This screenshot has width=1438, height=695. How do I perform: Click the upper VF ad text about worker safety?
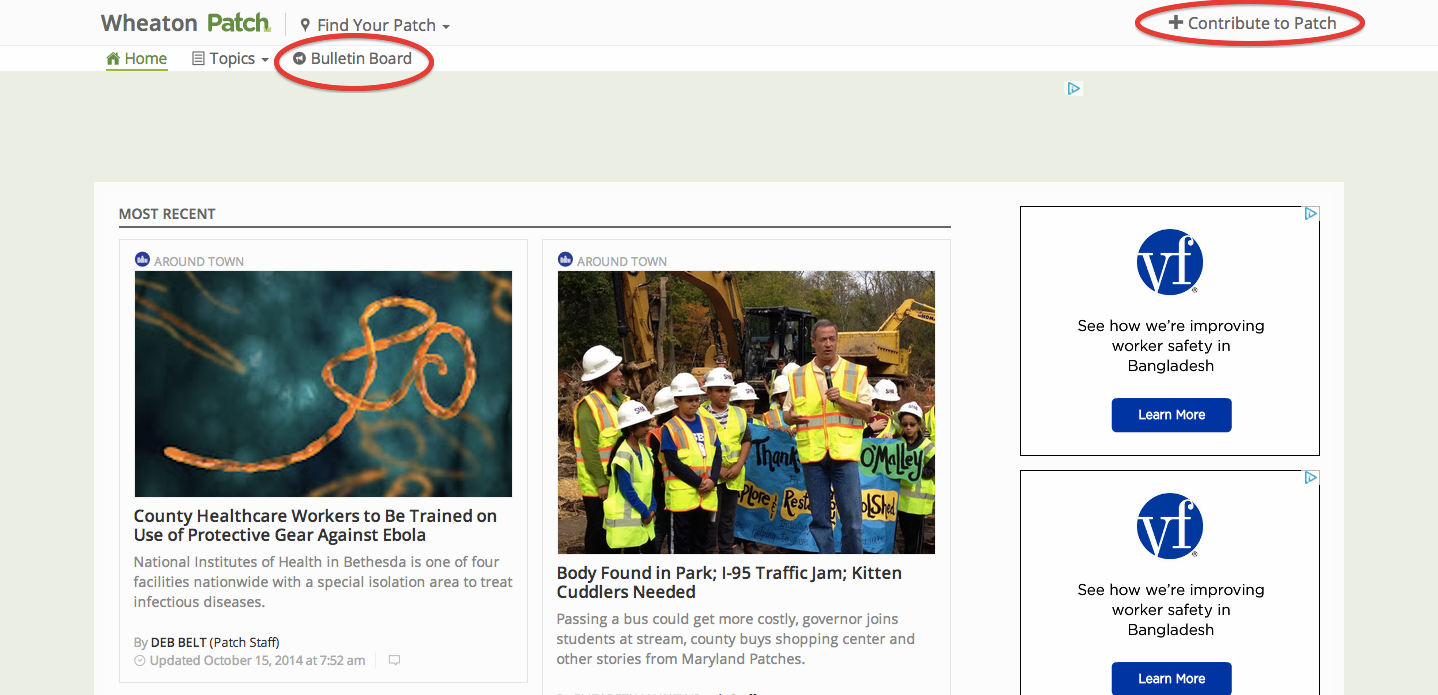(1171, 346)
